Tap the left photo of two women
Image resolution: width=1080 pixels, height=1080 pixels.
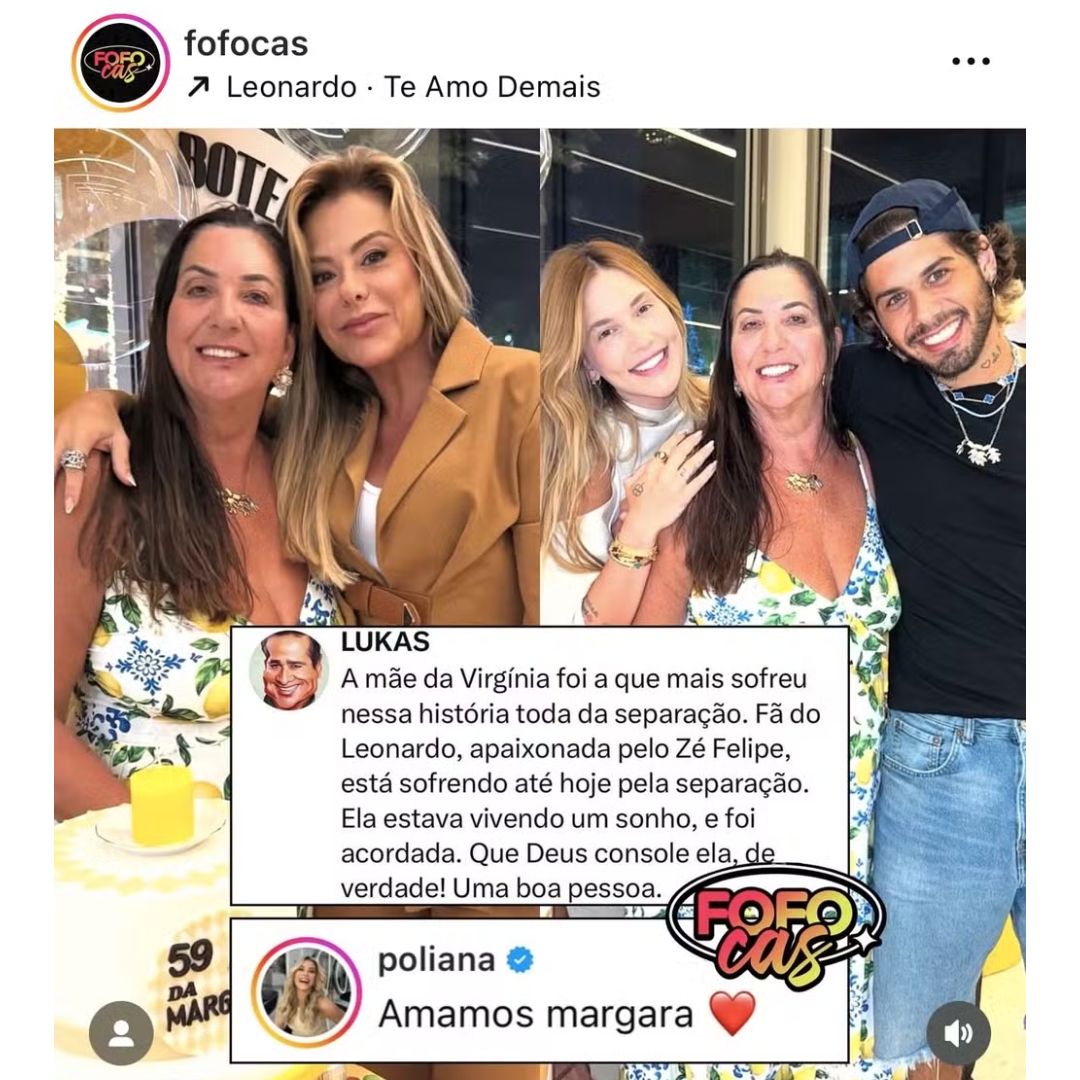pos(297,377)
